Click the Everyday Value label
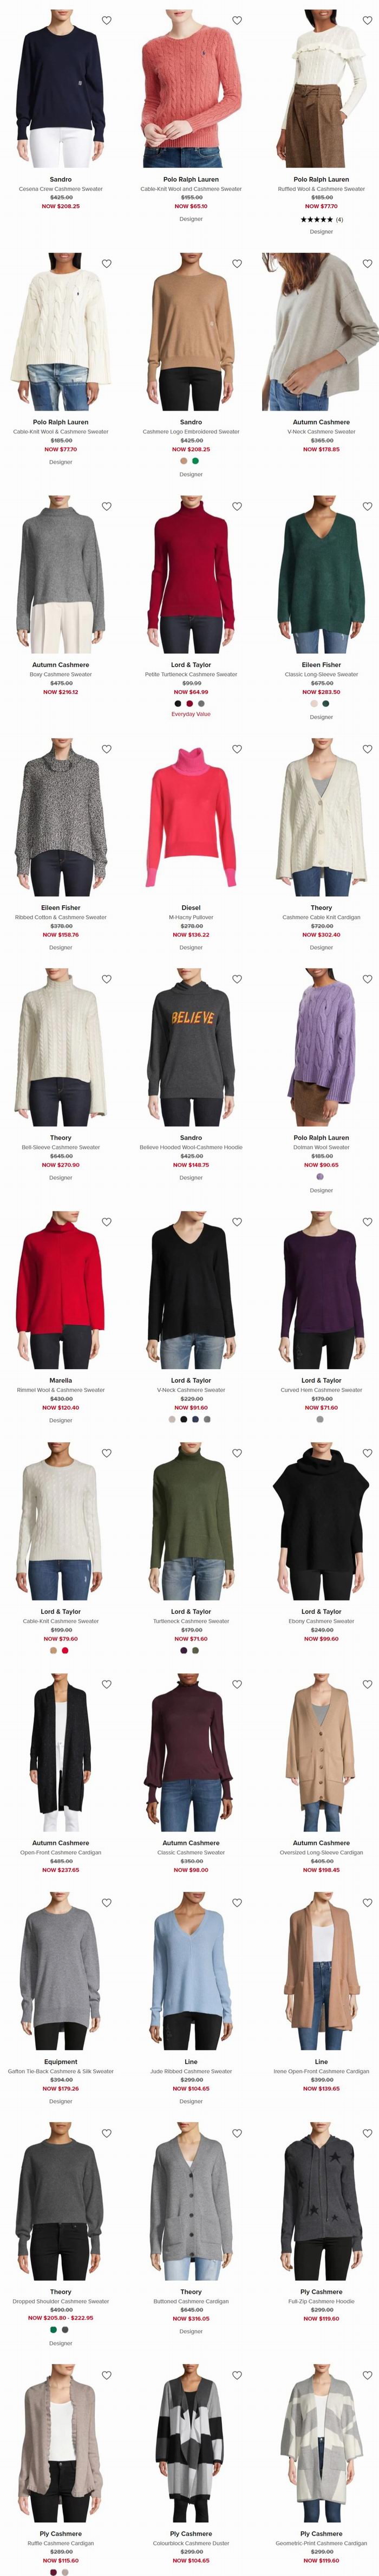The width and height of the screenshot is (379, 2576). [x=191, y=714]
